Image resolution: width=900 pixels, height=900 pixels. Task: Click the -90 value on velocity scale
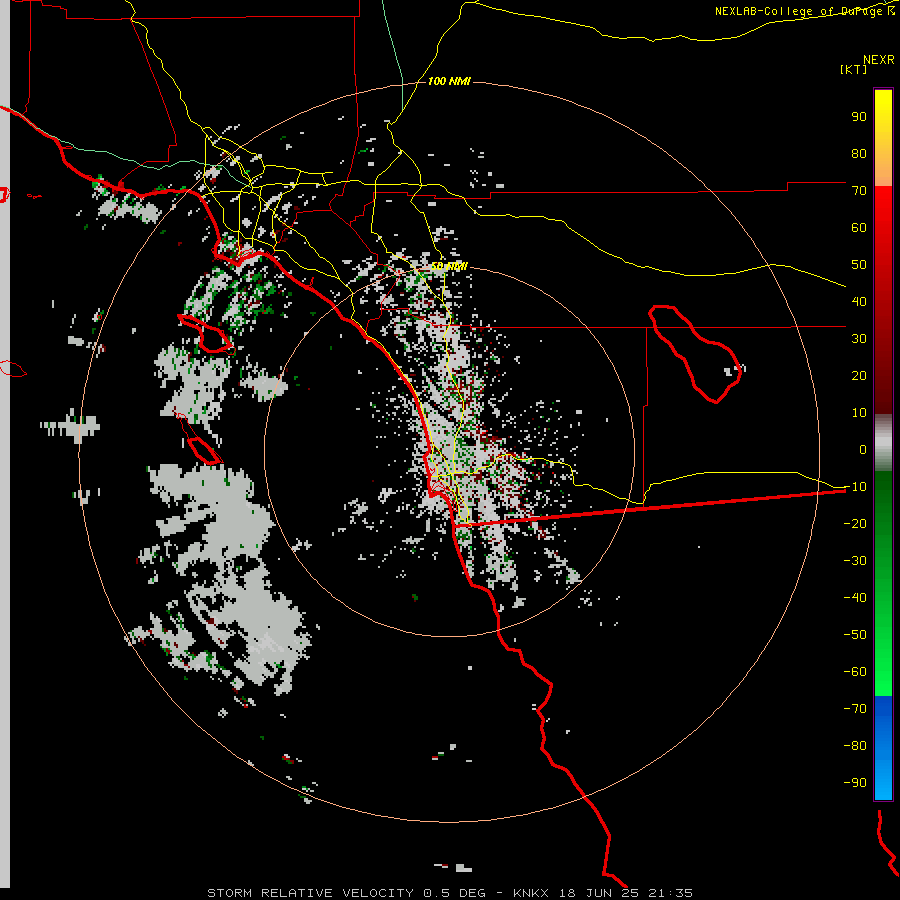(855, 782)
